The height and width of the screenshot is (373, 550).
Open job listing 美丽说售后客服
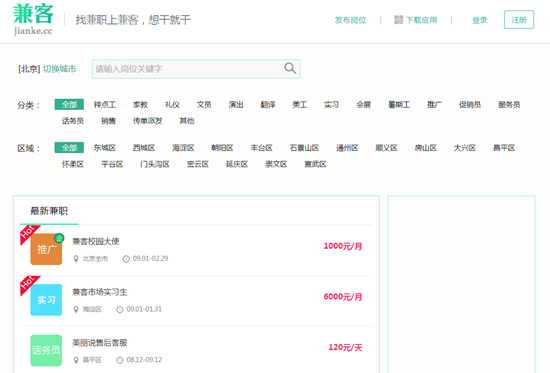click(100, 342)
